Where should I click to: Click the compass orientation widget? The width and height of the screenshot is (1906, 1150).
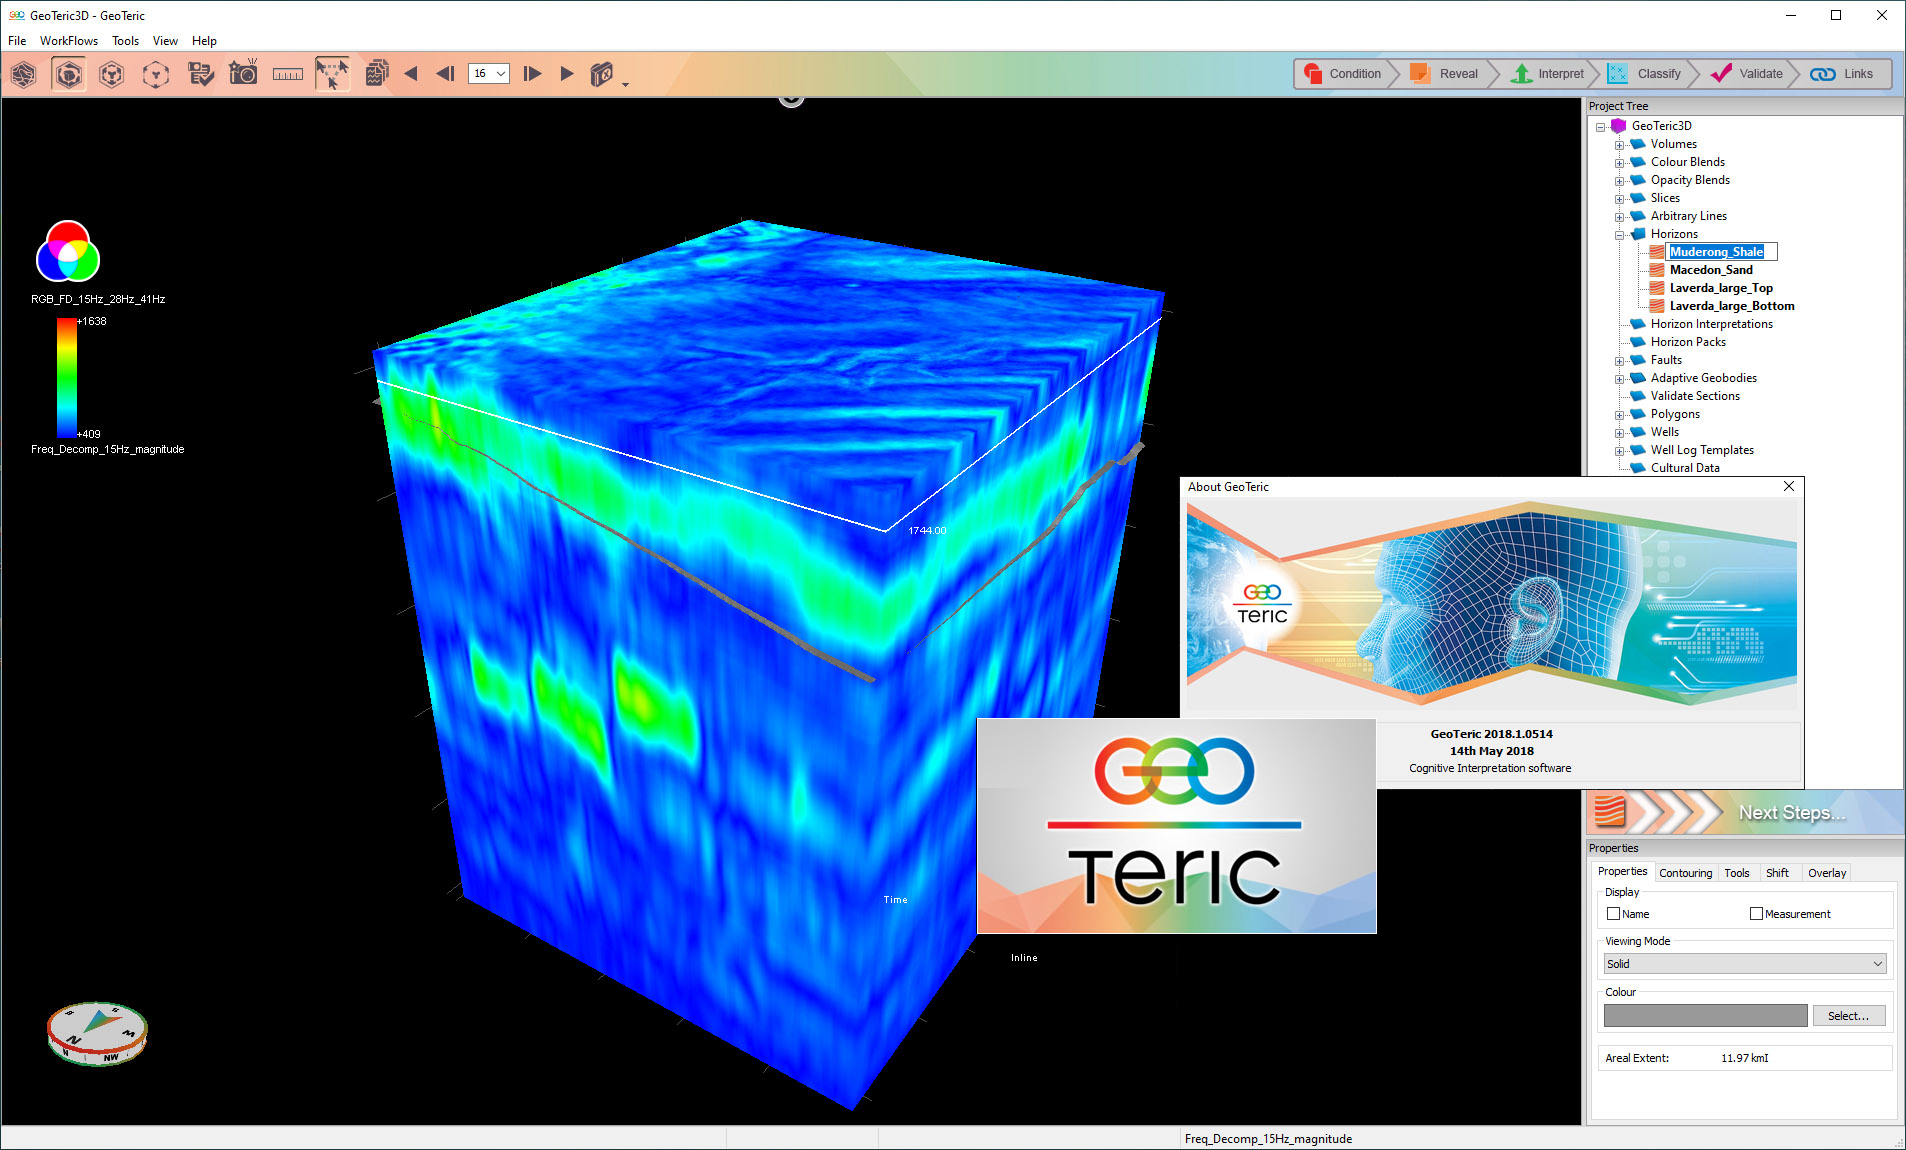pos(97,1033)
